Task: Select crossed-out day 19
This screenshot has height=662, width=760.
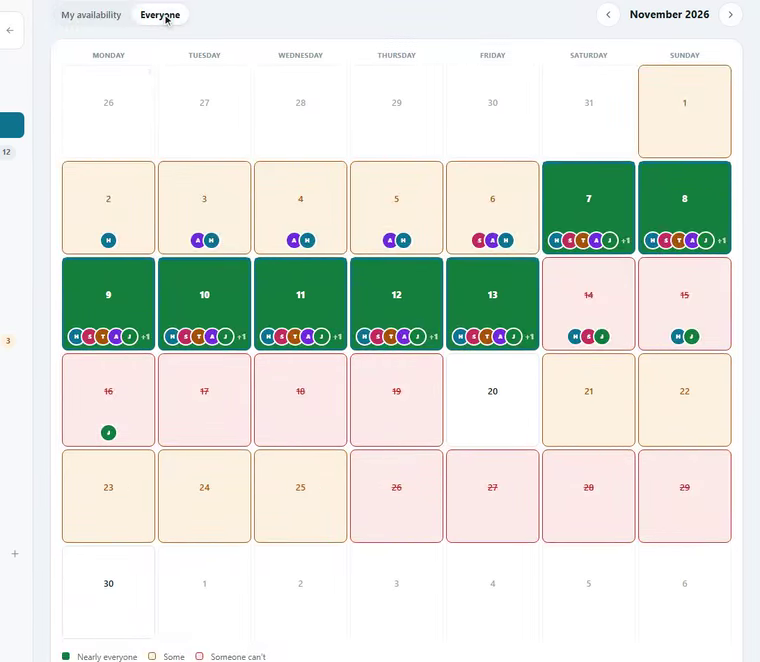Action: pos(396,400)
